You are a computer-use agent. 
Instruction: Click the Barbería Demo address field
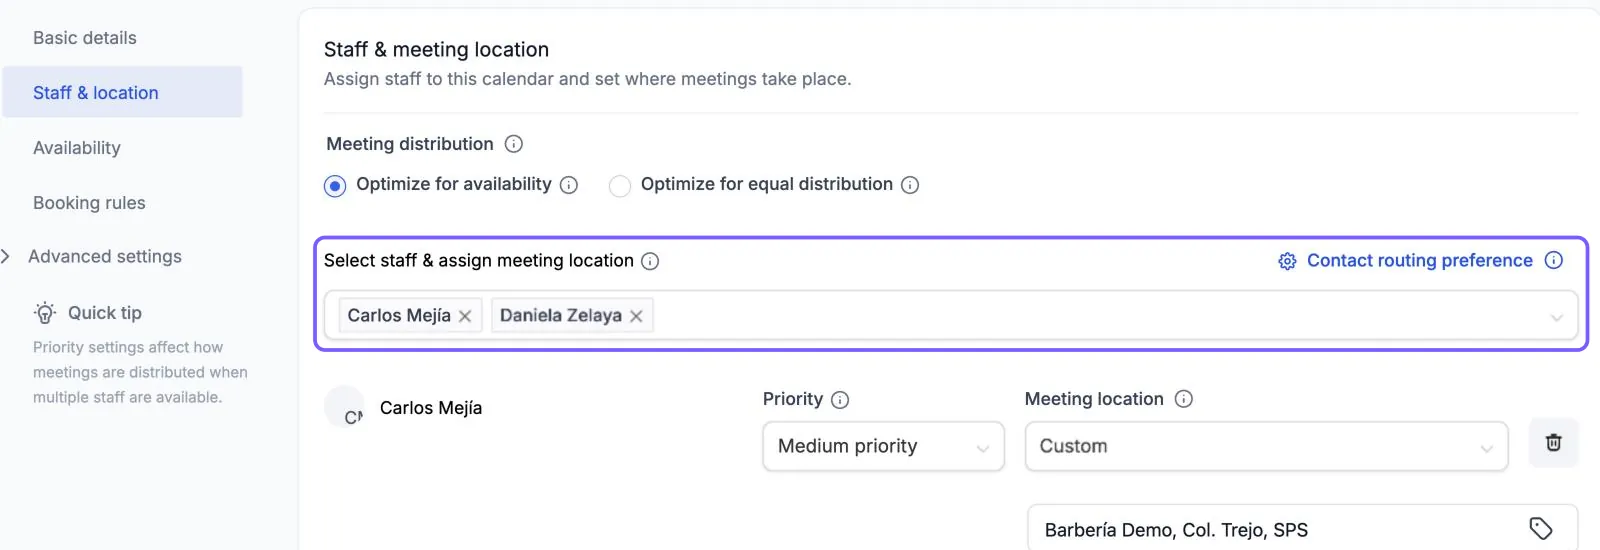(1302, 529)
